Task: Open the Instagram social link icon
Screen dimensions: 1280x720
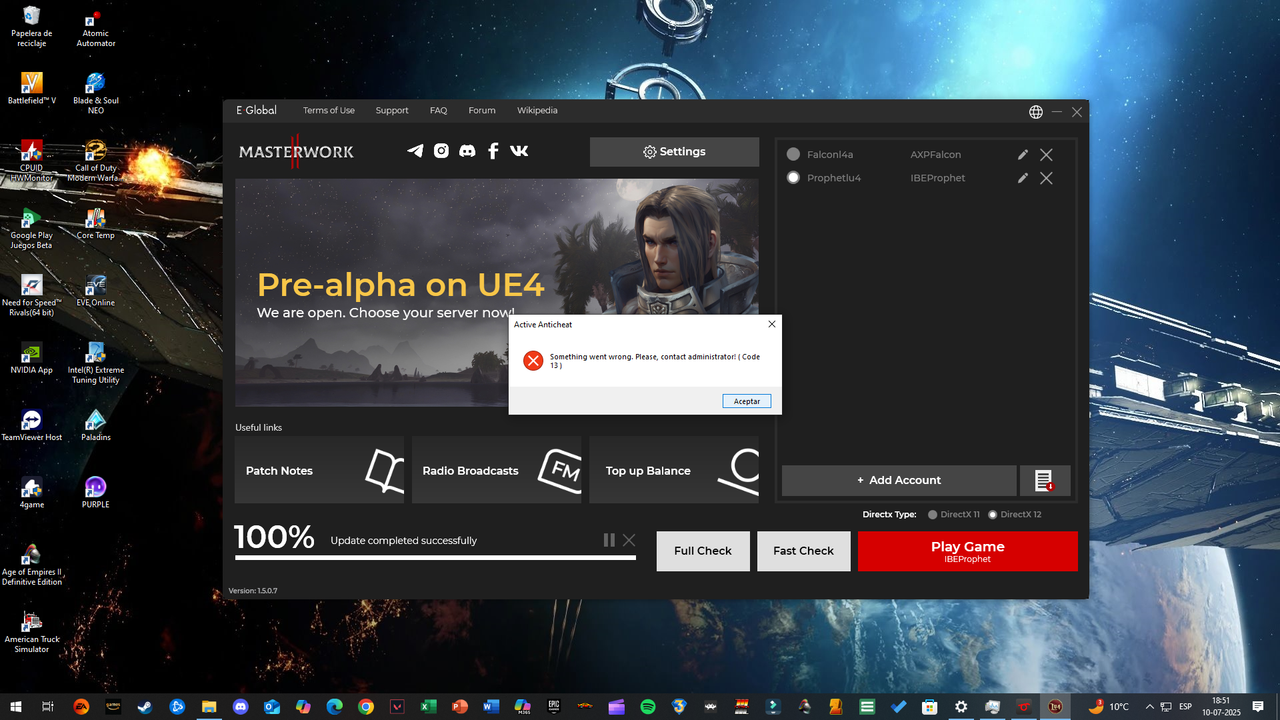Action: [441, 151]
